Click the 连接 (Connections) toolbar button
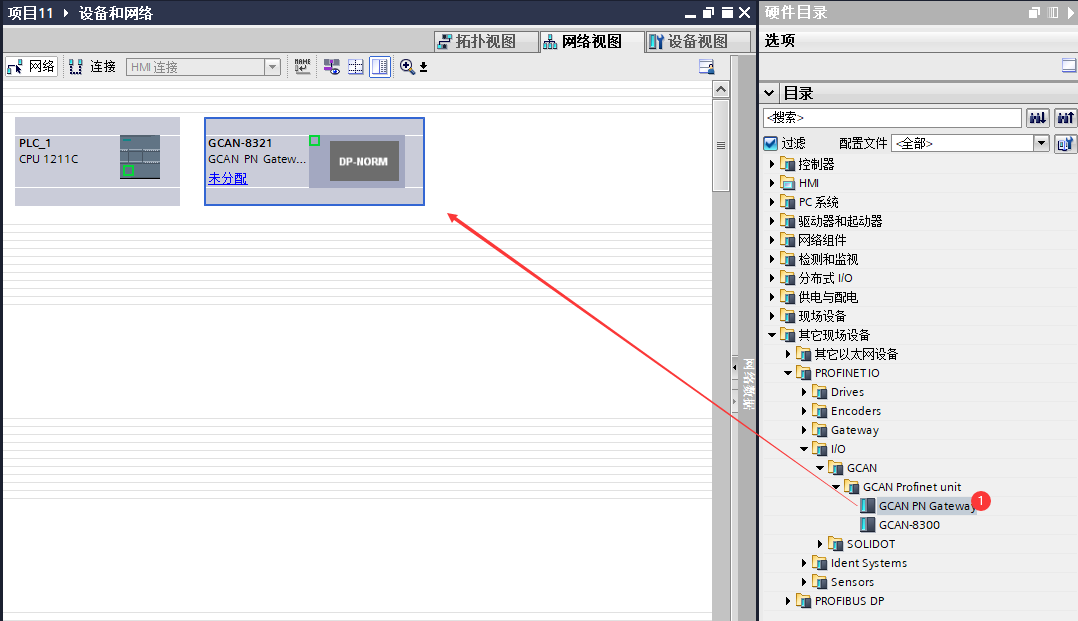 click(x=92, y=67)
